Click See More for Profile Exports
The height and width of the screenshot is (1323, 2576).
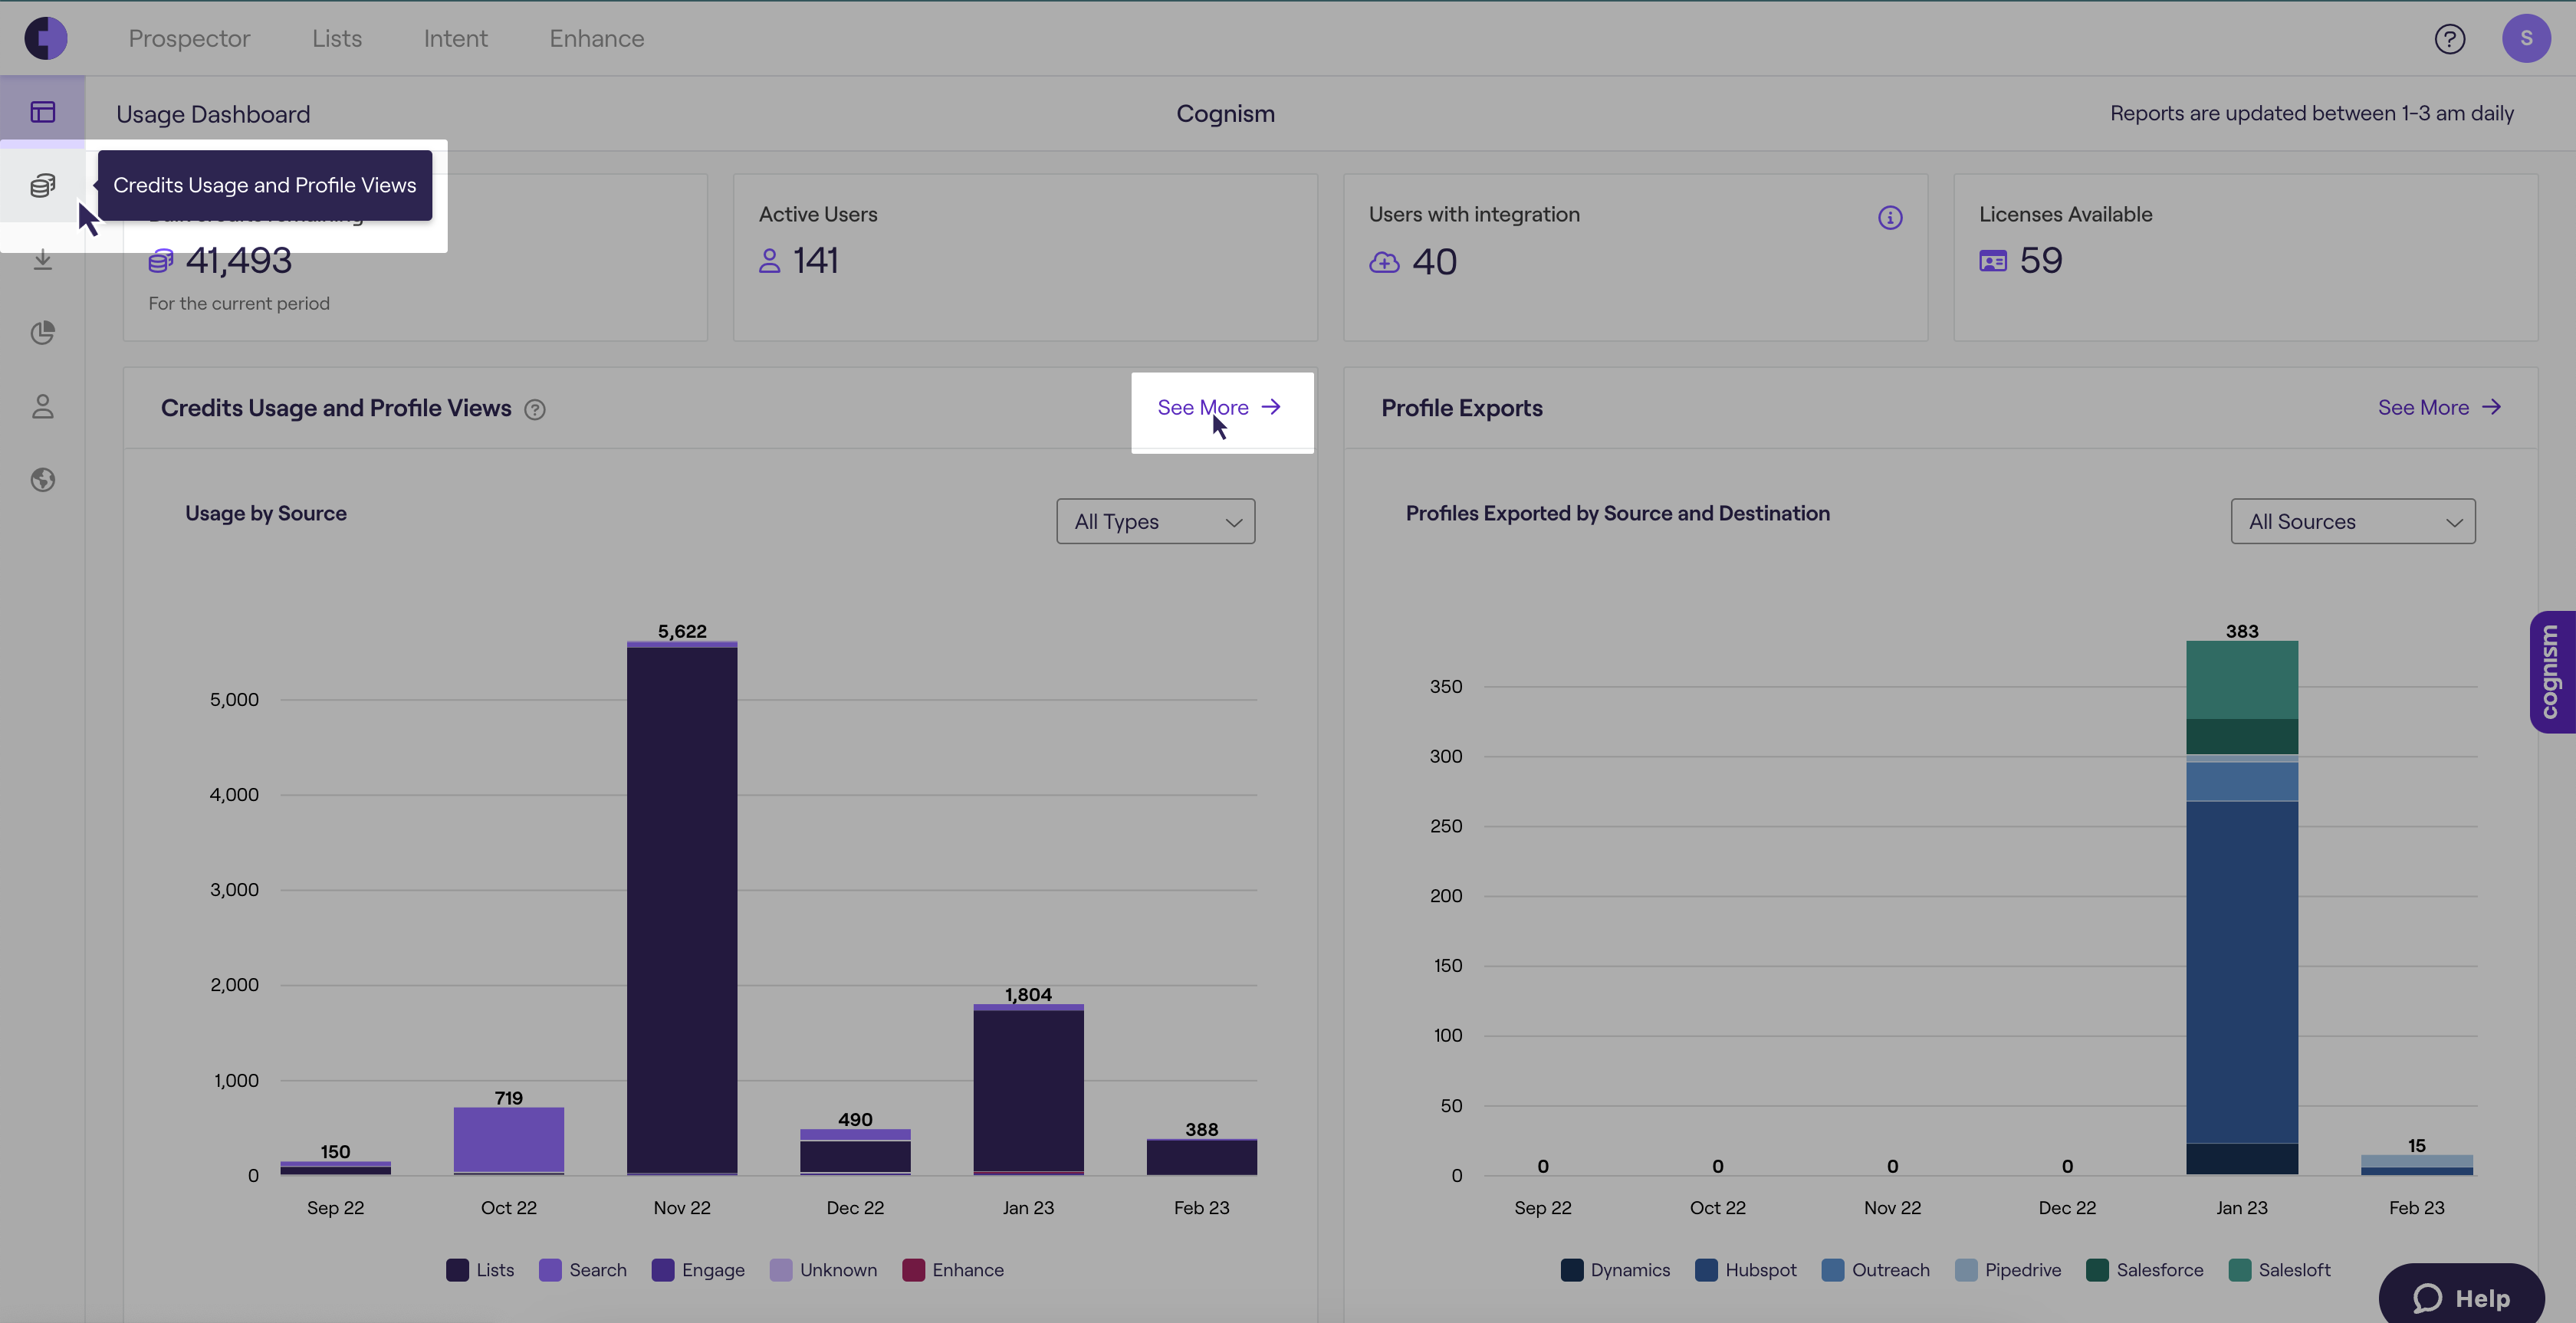click(2439, 407)
